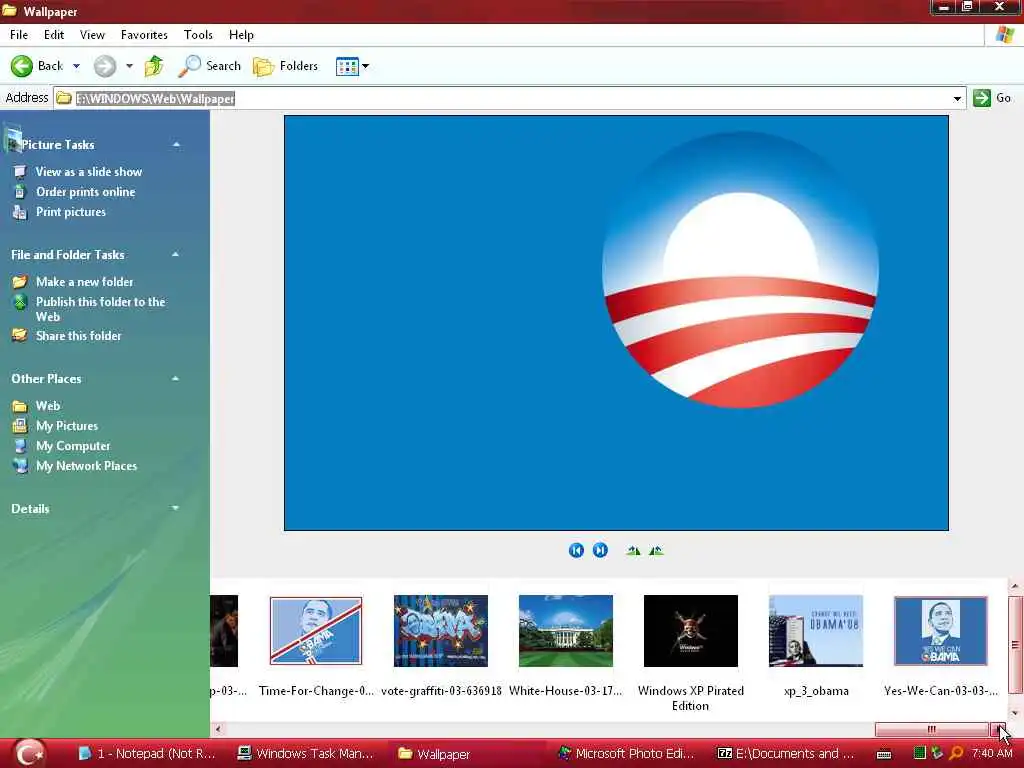Switch to Windows Task Manager in taskbar
The image size is (1024, 768).
pyautogui.click(x=305, y=754)
